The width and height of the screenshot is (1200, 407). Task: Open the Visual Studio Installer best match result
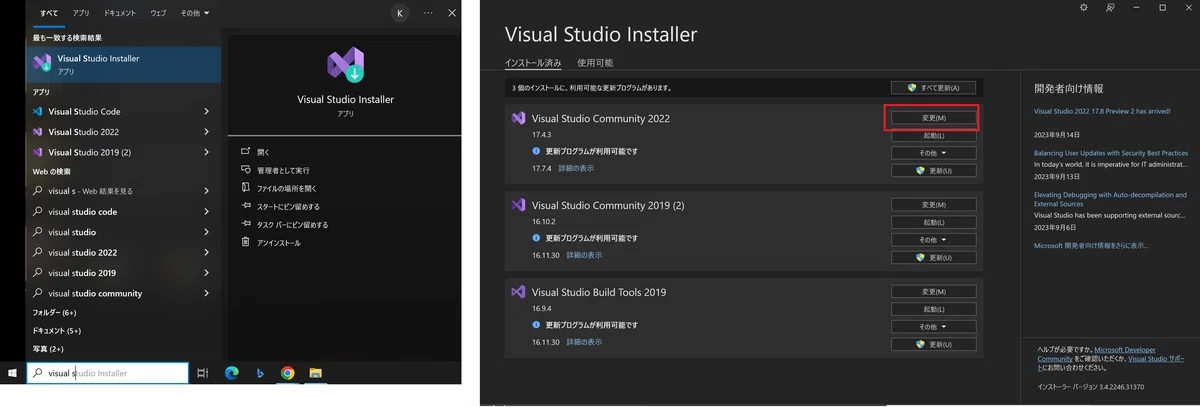(x=125, y=64)
